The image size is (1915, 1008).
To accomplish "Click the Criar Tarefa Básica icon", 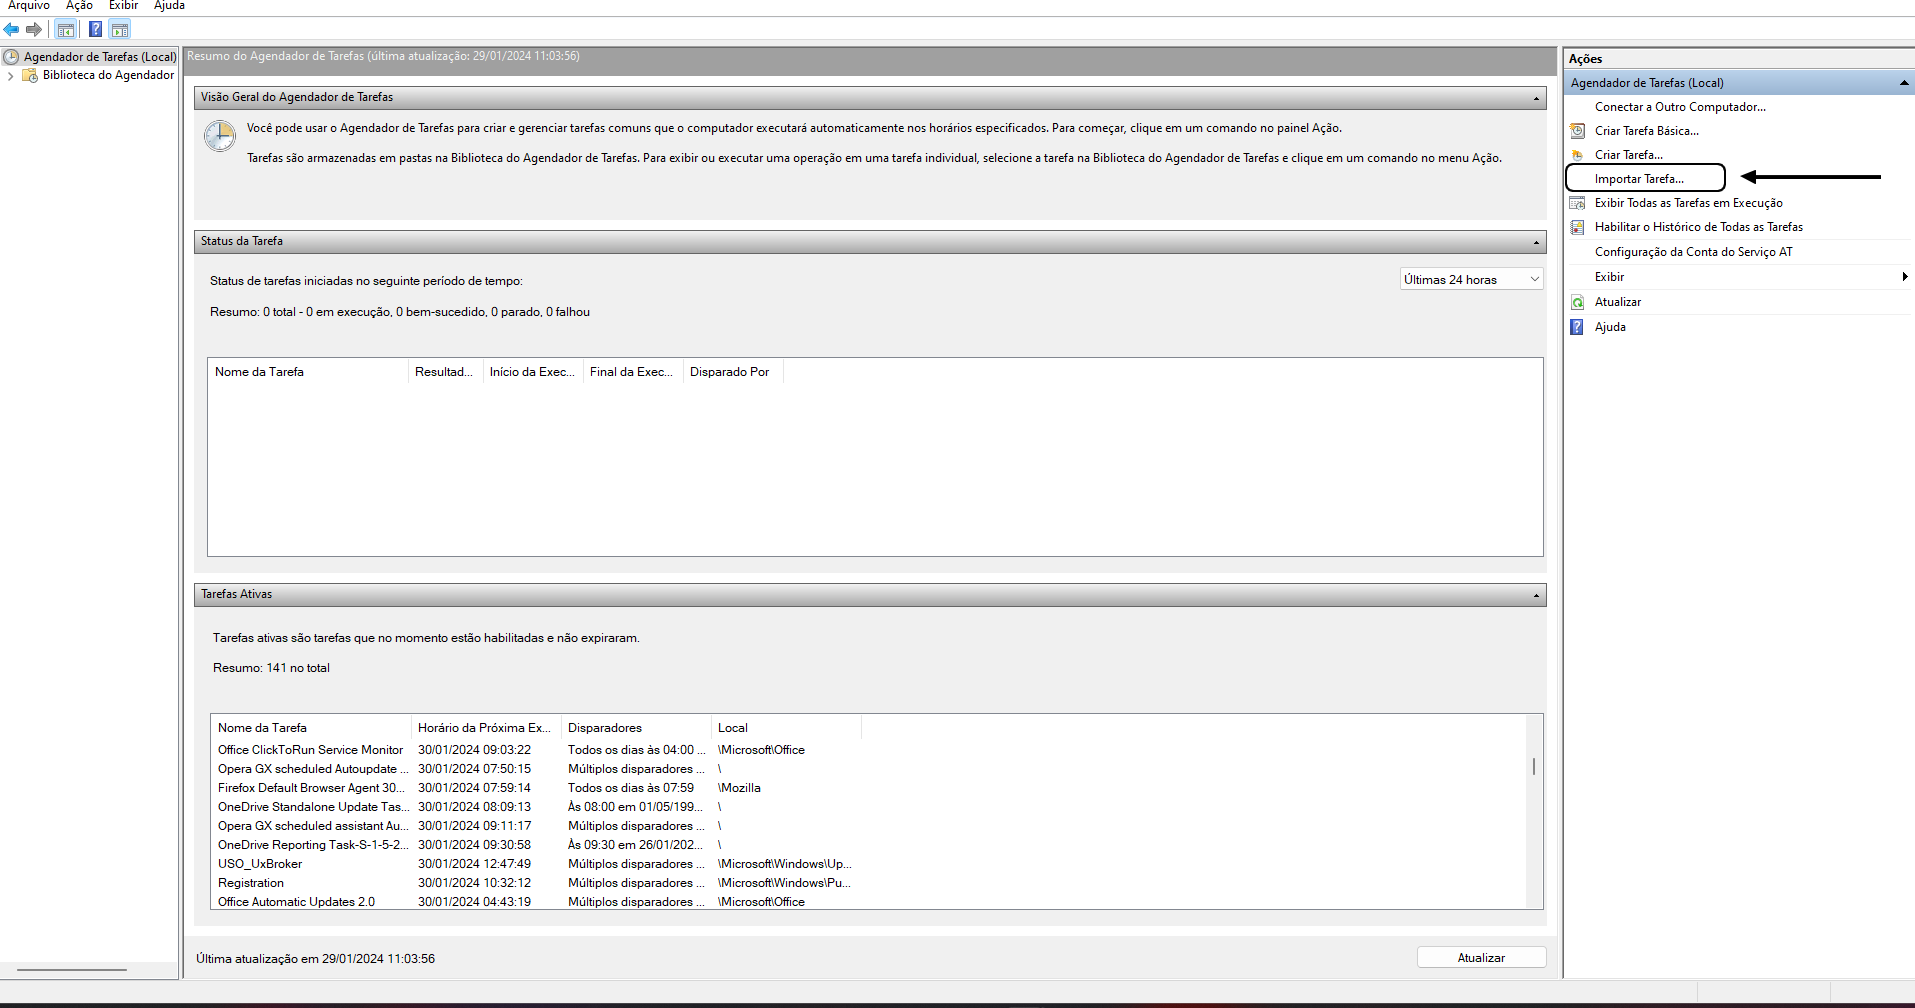I will (x=1578, y=131).
